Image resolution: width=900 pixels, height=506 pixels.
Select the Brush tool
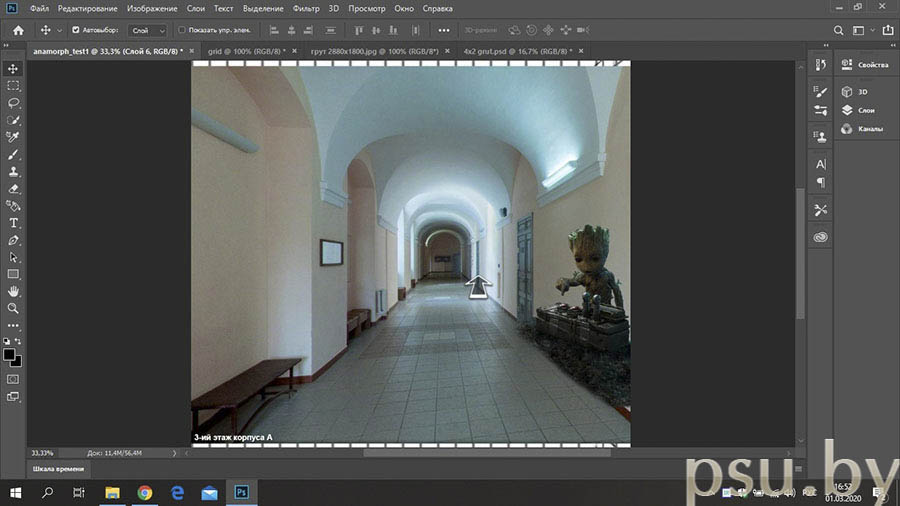pyautogui.click(x=13, y=154)
